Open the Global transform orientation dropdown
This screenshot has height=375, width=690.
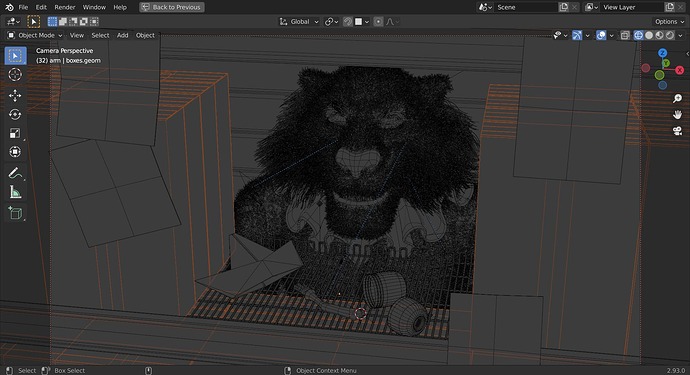coord(299,22)
